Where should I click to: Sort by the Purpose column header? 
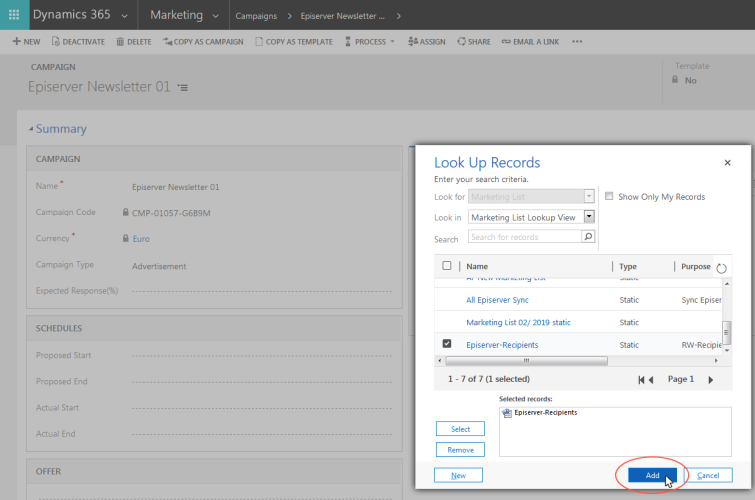695,266
